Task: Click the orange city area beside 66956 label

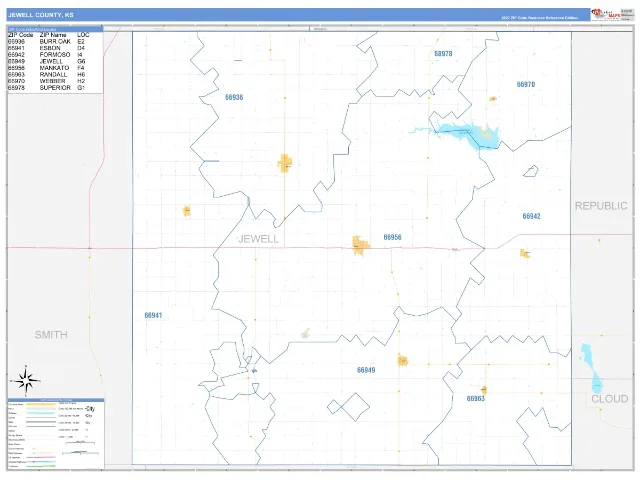Action: pyautogui.click(x=361, y=246)
